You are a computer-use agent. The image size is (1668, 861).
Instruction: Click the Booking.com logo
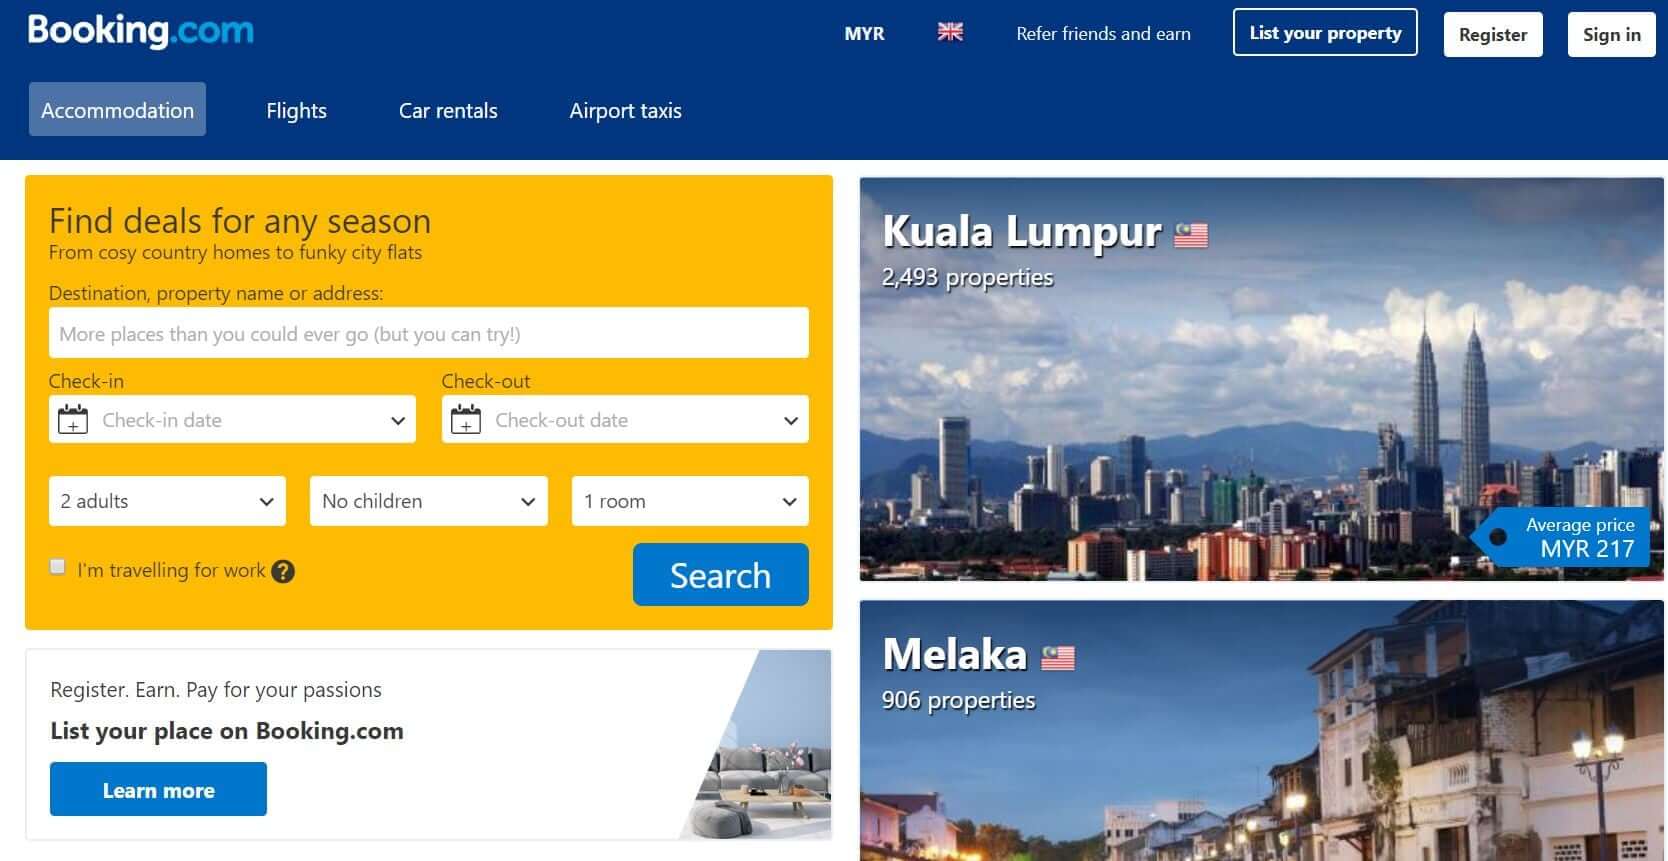pyautogui.click(x=141, y=31)
